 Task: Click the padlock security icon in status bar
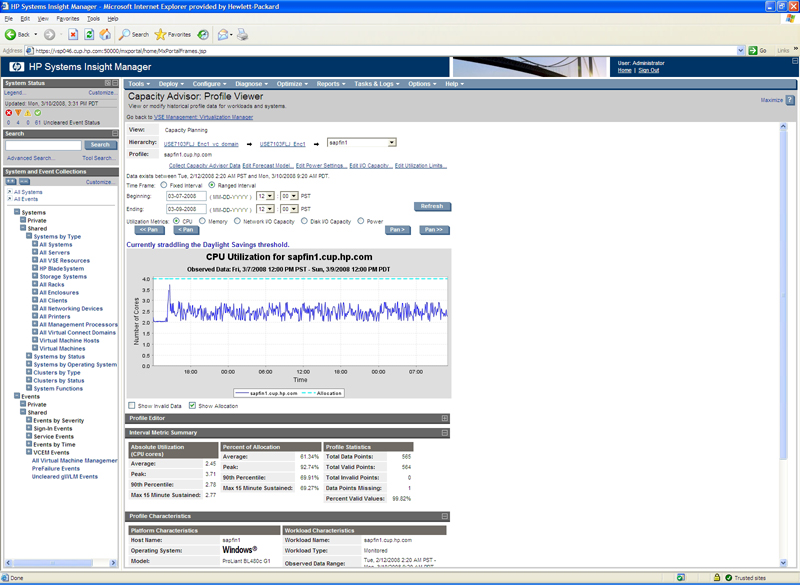tap(717, 578)
